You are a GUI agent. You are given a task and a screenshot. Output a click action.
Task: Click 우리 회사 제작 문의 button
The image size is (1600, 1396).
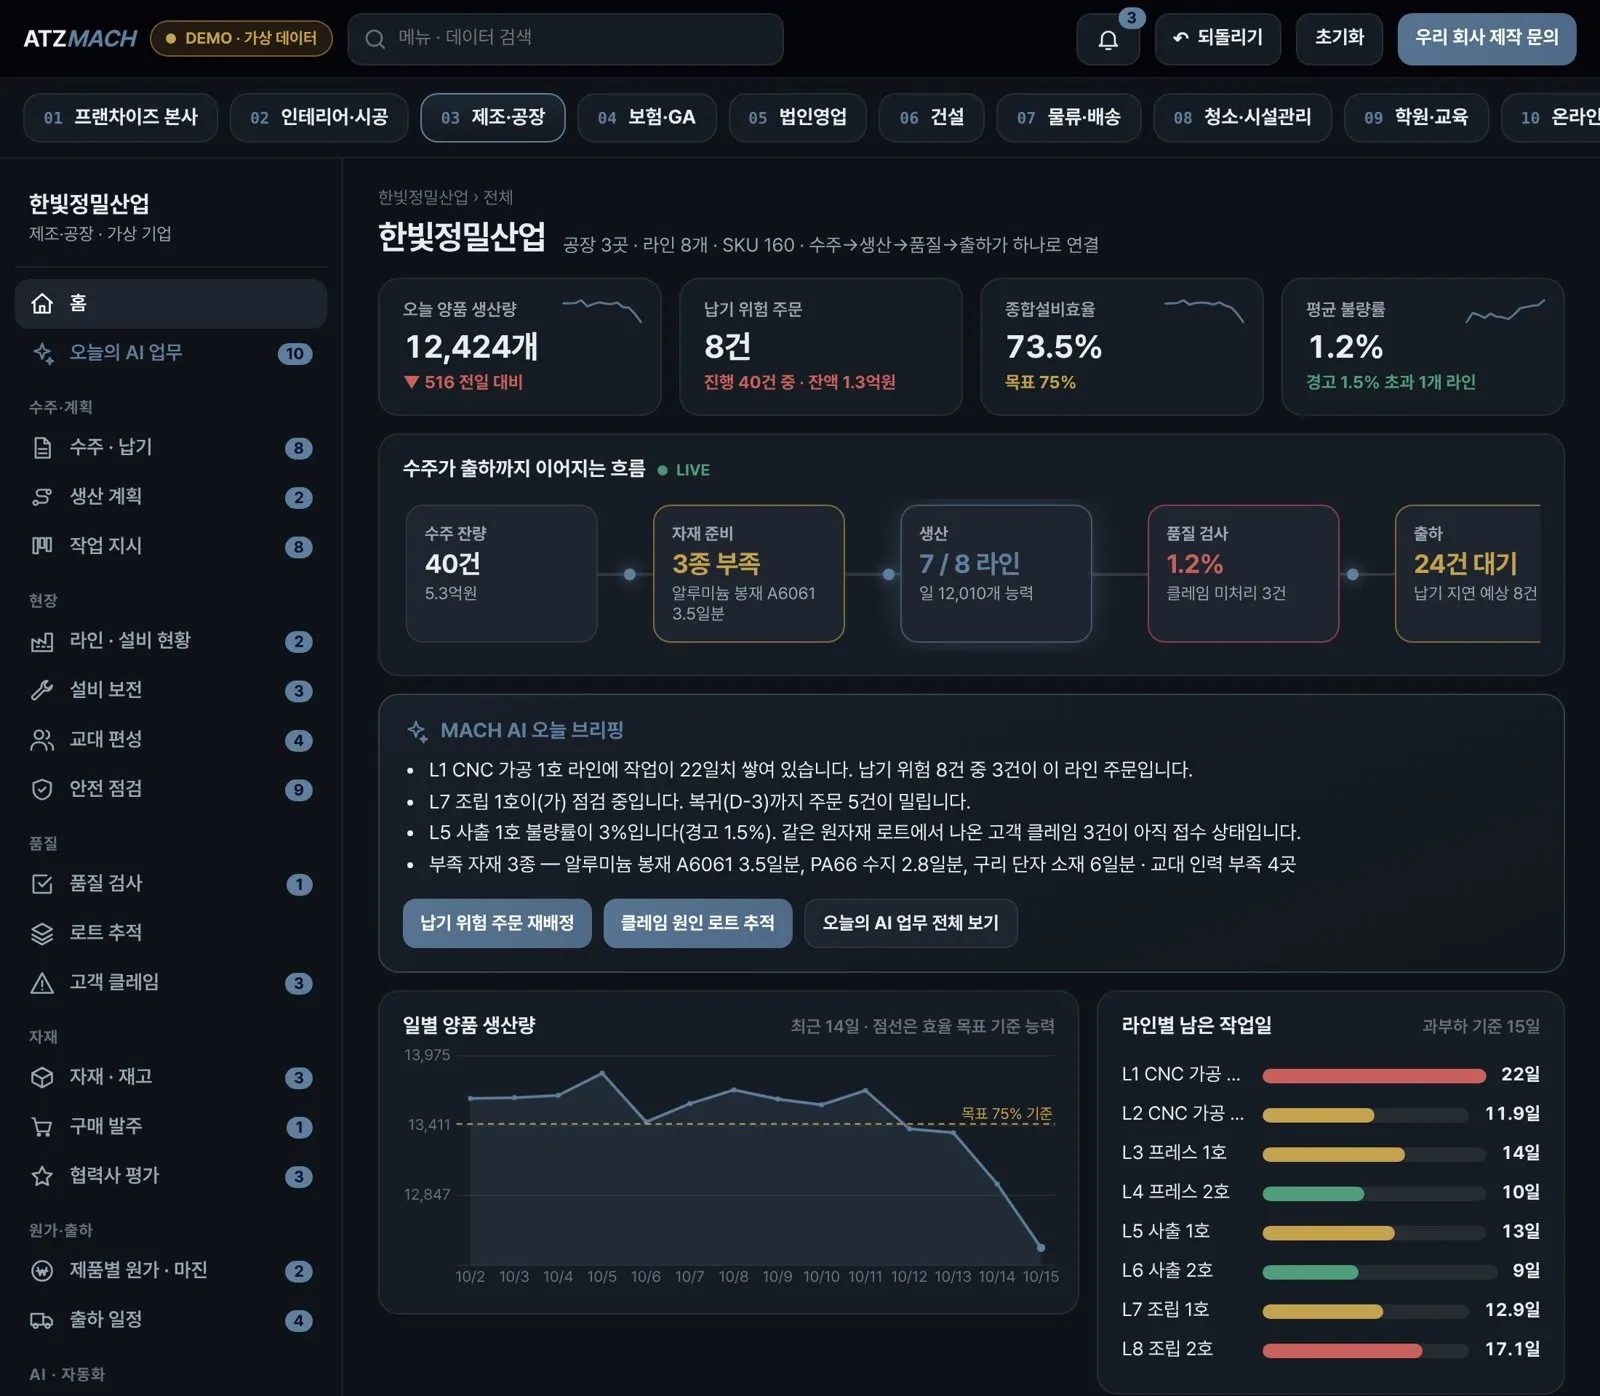[1486, 39]
